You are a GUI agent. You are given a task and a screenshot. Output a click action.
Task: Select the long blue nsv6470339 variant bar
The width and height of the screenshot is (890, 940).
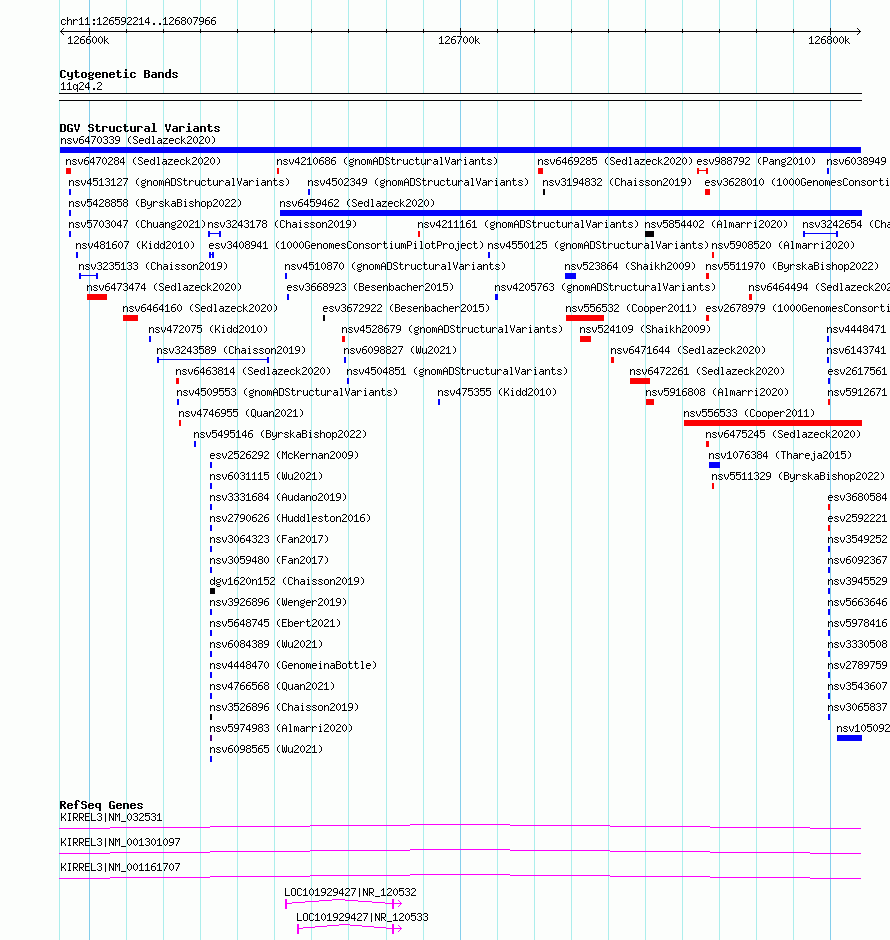pyautogui.click(x=460, y=150)
